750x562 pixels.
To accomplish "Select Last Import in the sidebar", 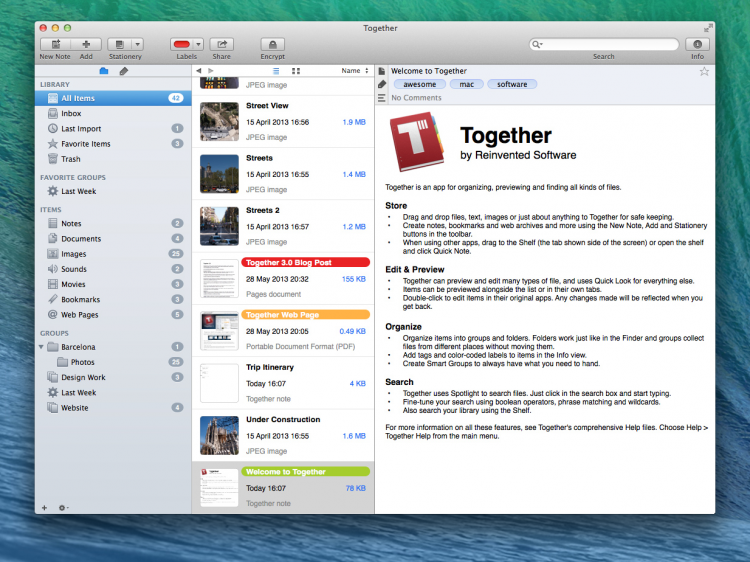I will point(113,129).
